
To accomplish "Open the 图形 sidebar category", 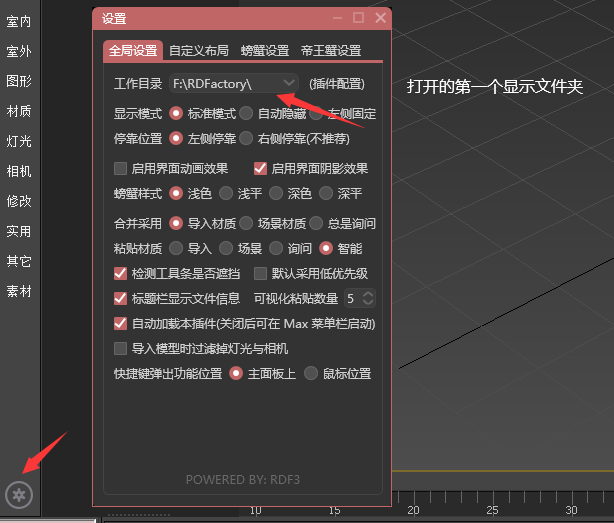I will point(19,81).
